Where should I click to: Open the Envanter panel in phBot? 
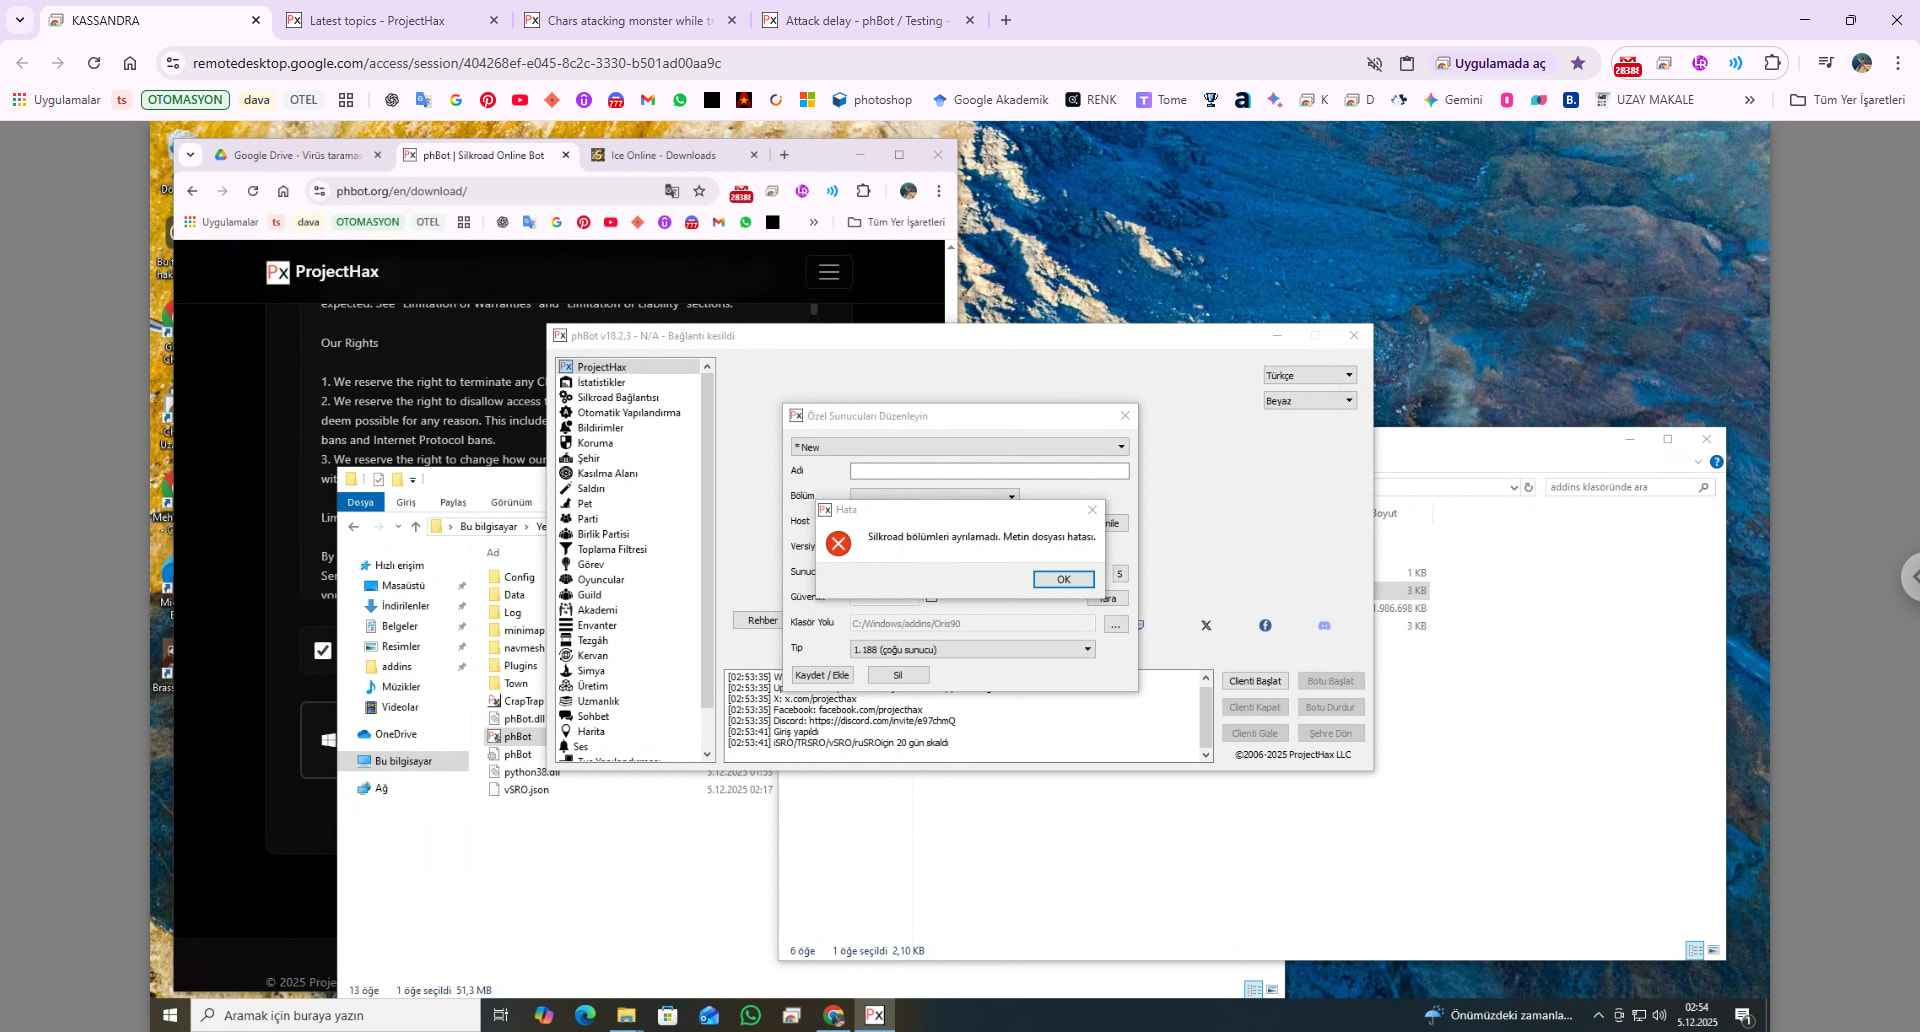point(596,626)
